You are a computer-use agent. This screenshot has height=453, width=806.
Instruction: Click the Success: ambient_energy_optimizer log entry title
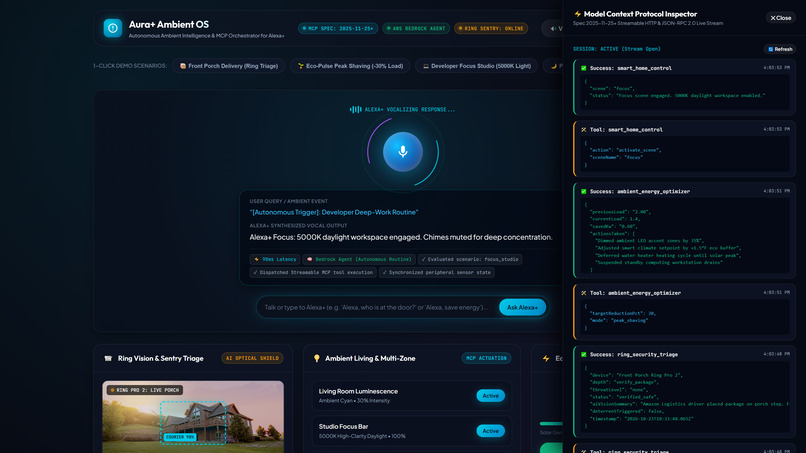click(x=640, y=191)
